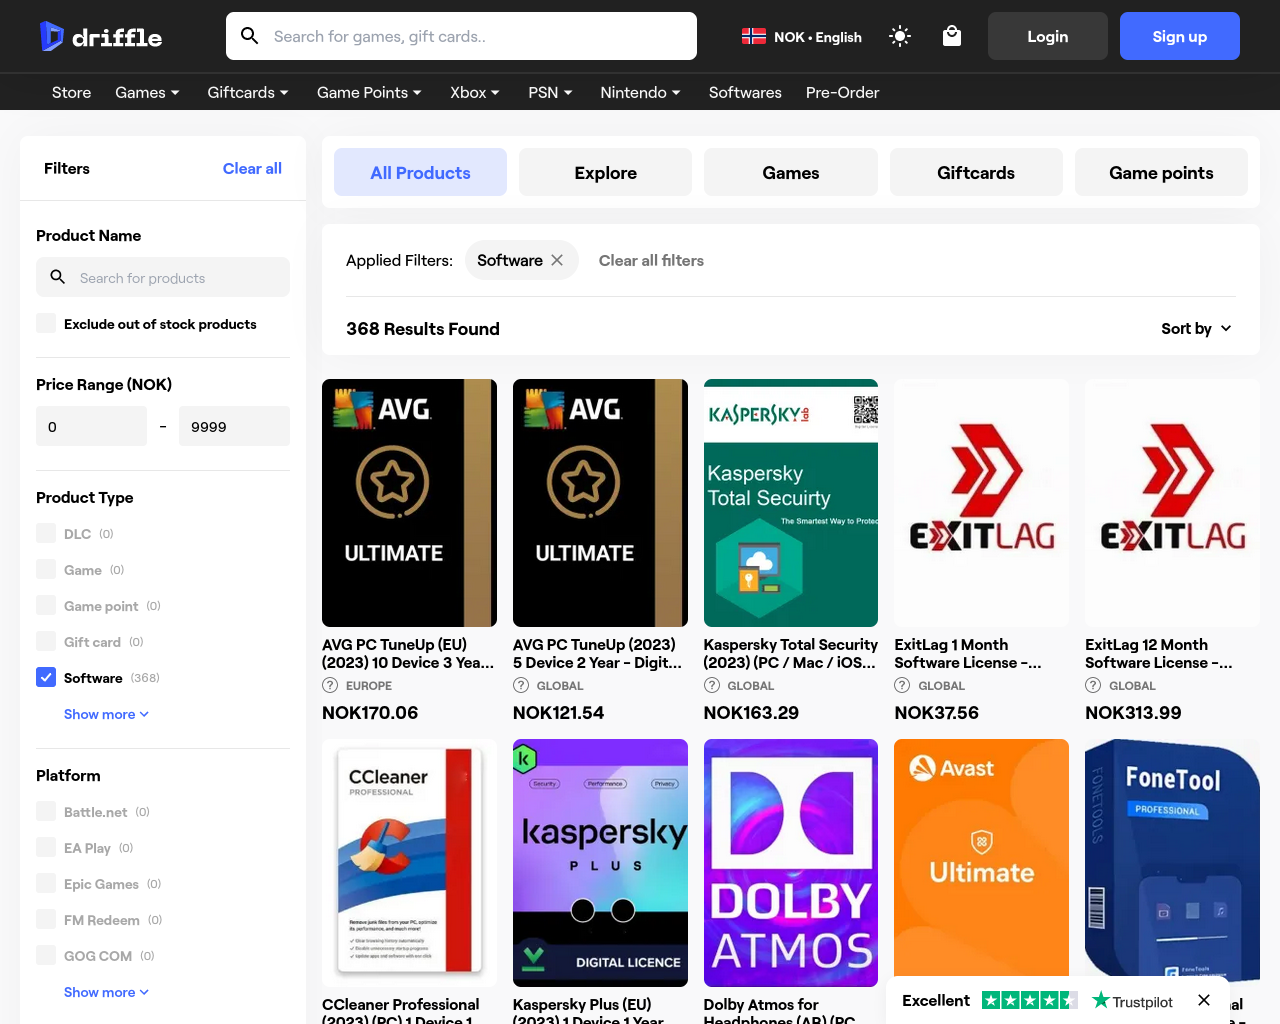Switch to the Giftcards tab
Screen dimensions: 1280x1024
pyautogui.click(x=976, y=172)
